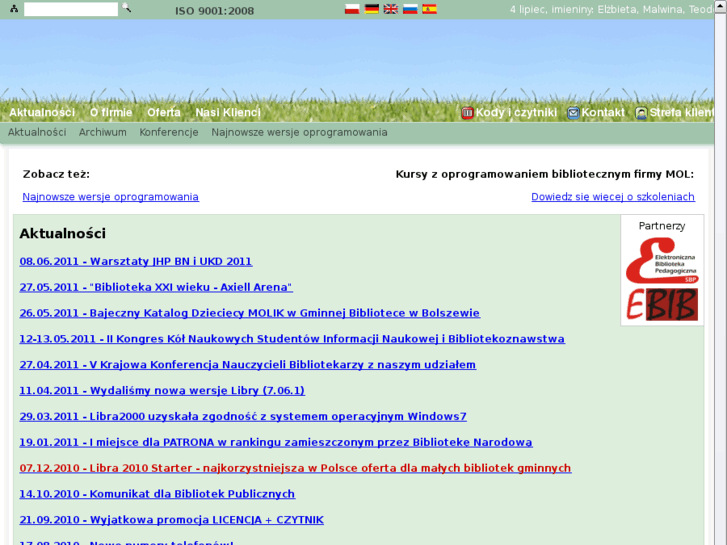
Task: Go to Kody i czytniki
Action: coord(516,113)
